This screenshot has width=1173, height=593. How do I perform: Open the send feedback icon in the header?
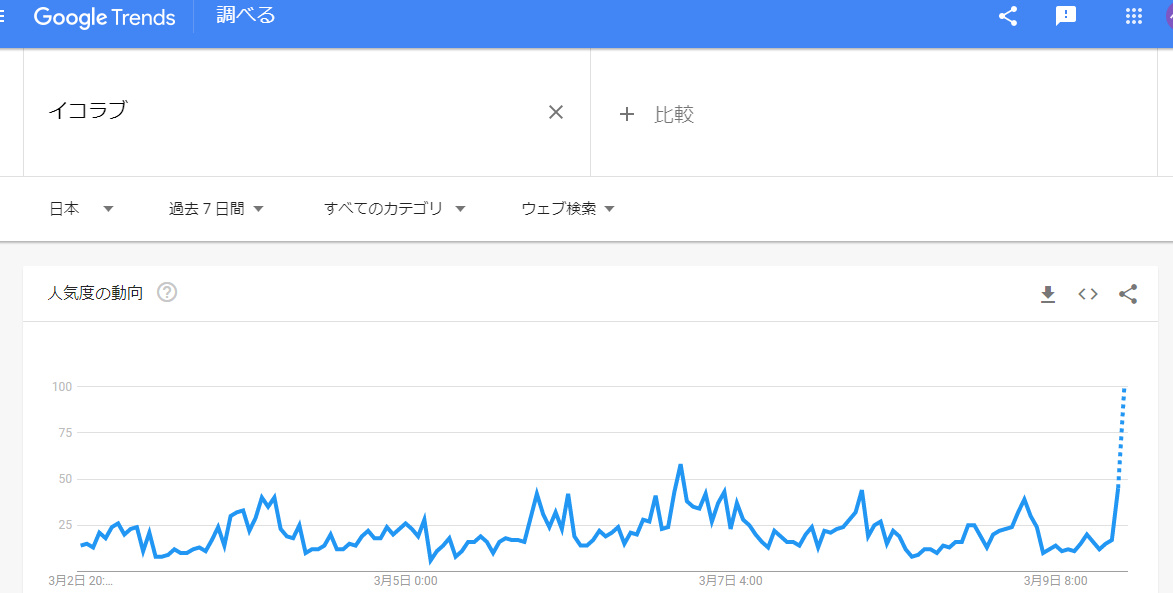click(1066, 16)
